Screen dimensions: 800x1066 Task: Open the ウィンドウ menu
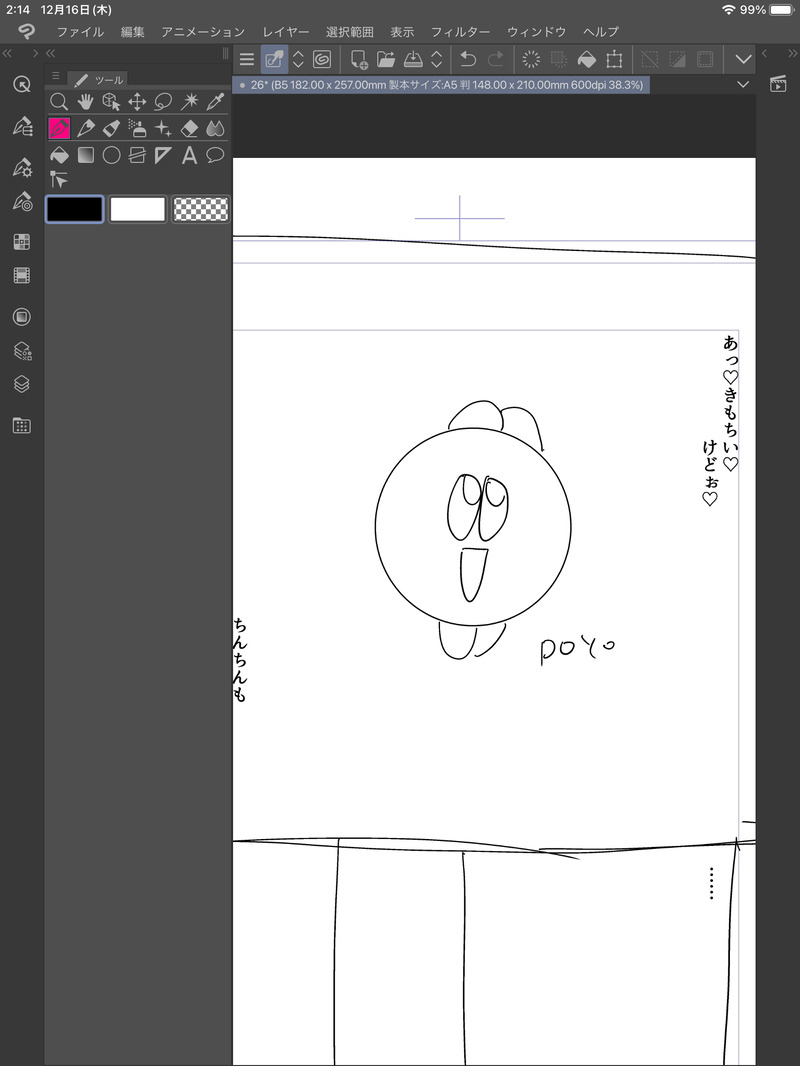[536, 32]
